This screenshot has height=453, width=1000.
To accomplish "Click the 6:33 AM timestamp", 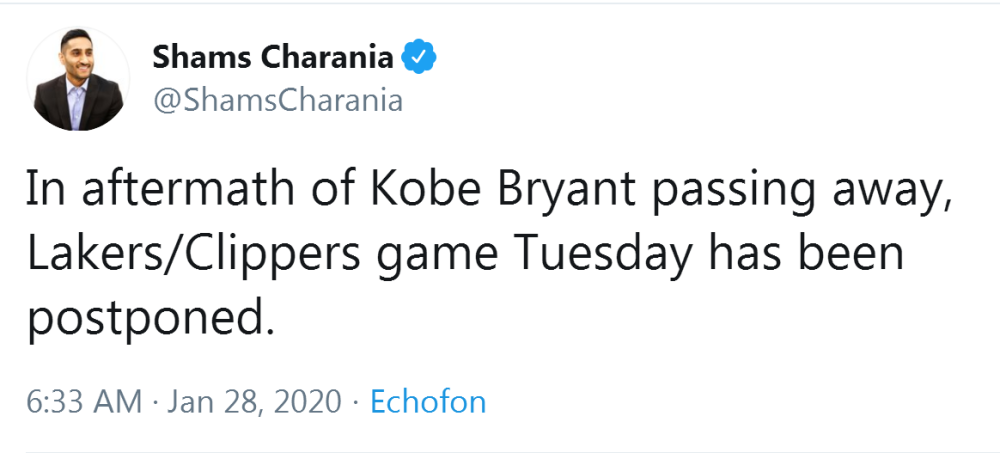I will [84, 402].
